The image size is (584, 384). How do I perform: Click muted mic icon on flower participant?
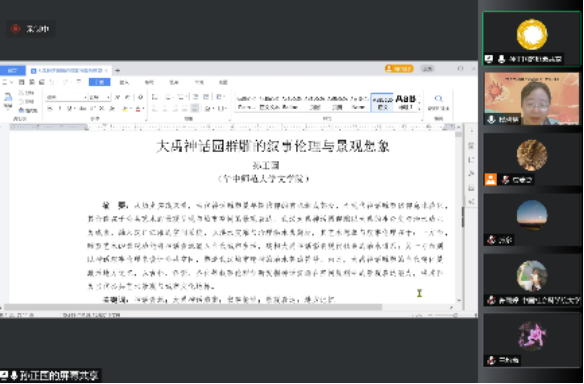coord(492,360)
